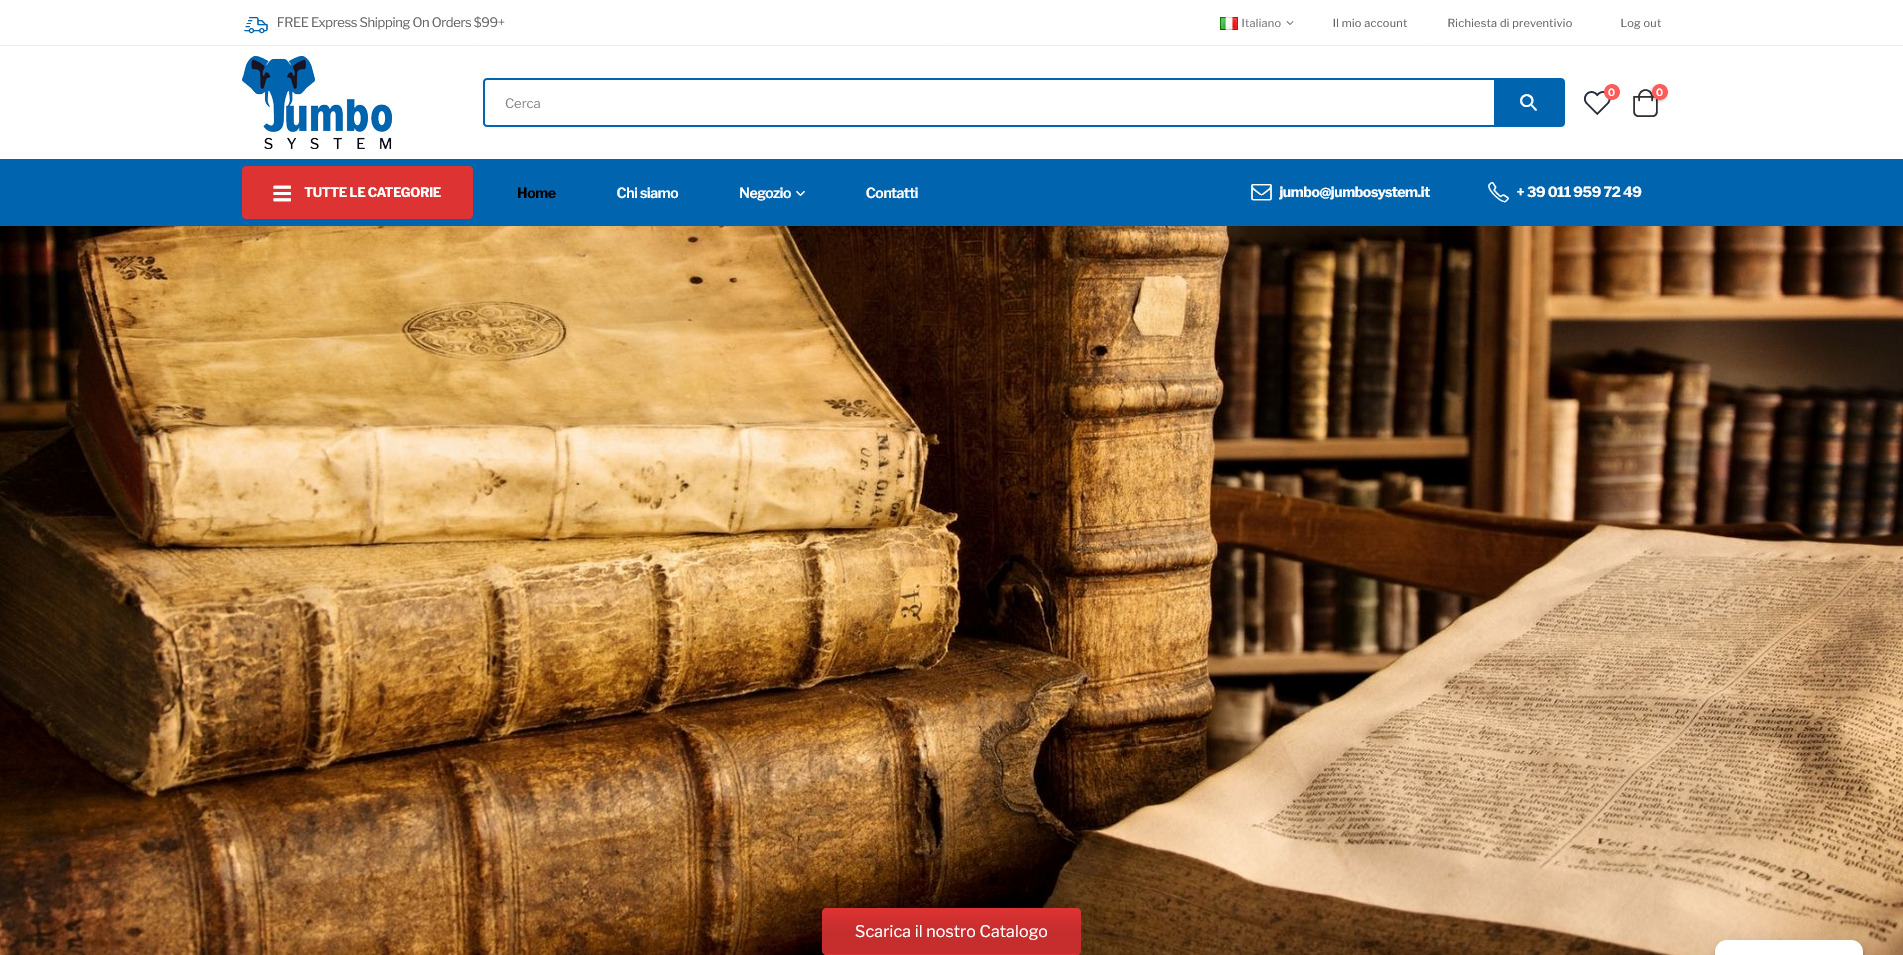Click the Log out link
Image resolution: width=1903 pixels, height=955 pixels.
(1640, 23)
